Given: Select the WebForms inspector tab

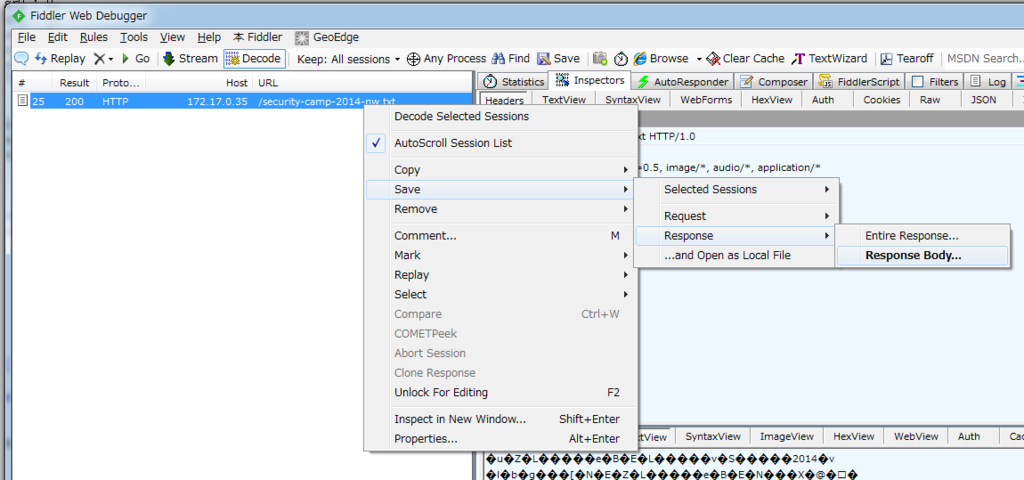Looking at the screenshot, I should pyautogui.click(x=704, y=100).
